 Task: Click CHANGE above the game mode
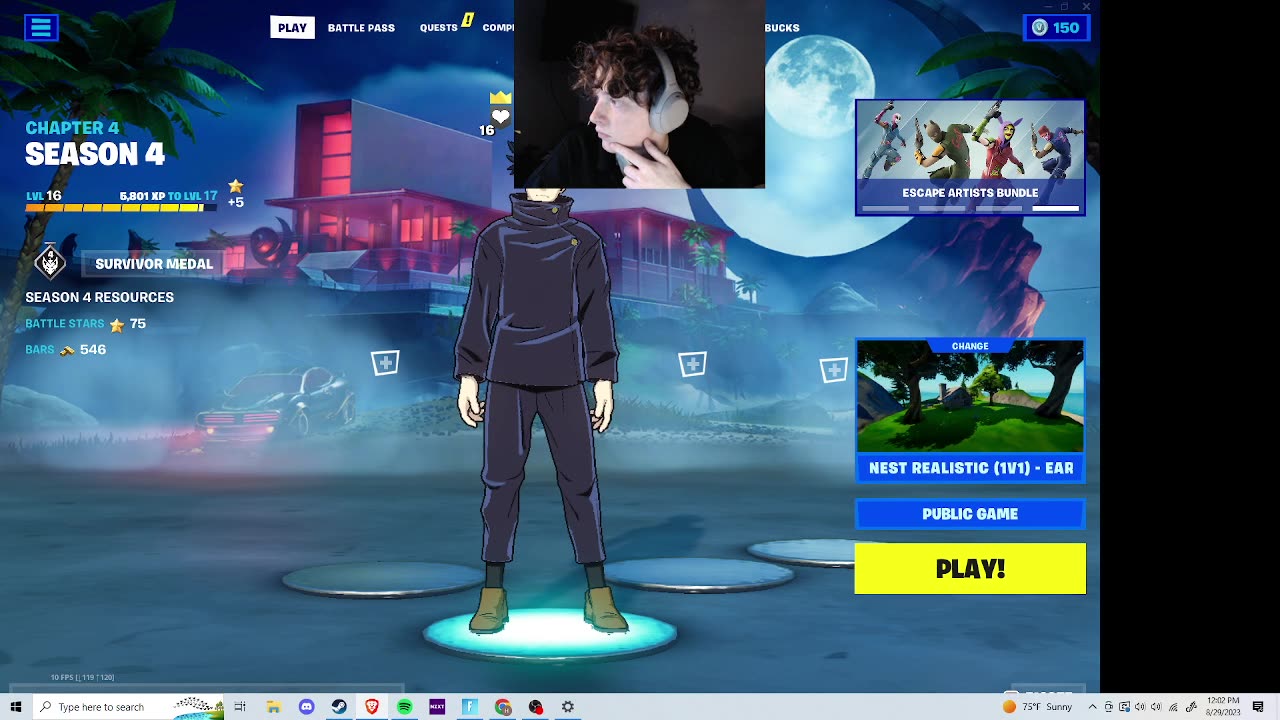pyautogui.click(x=970, y=346)
